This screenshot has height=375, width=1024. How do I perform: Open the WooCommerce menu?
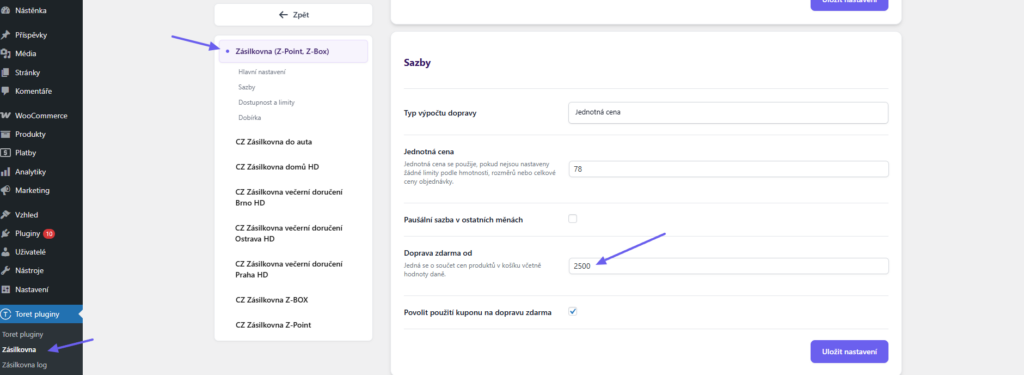[41, 116]
